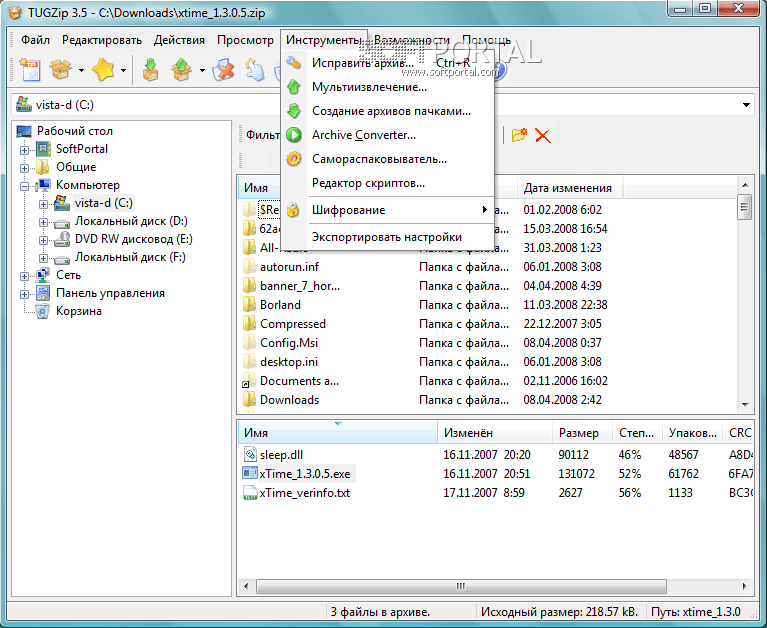Click the folder list vertical scrollbar thumb
This screenshot has height=628, width=767.
744,207
